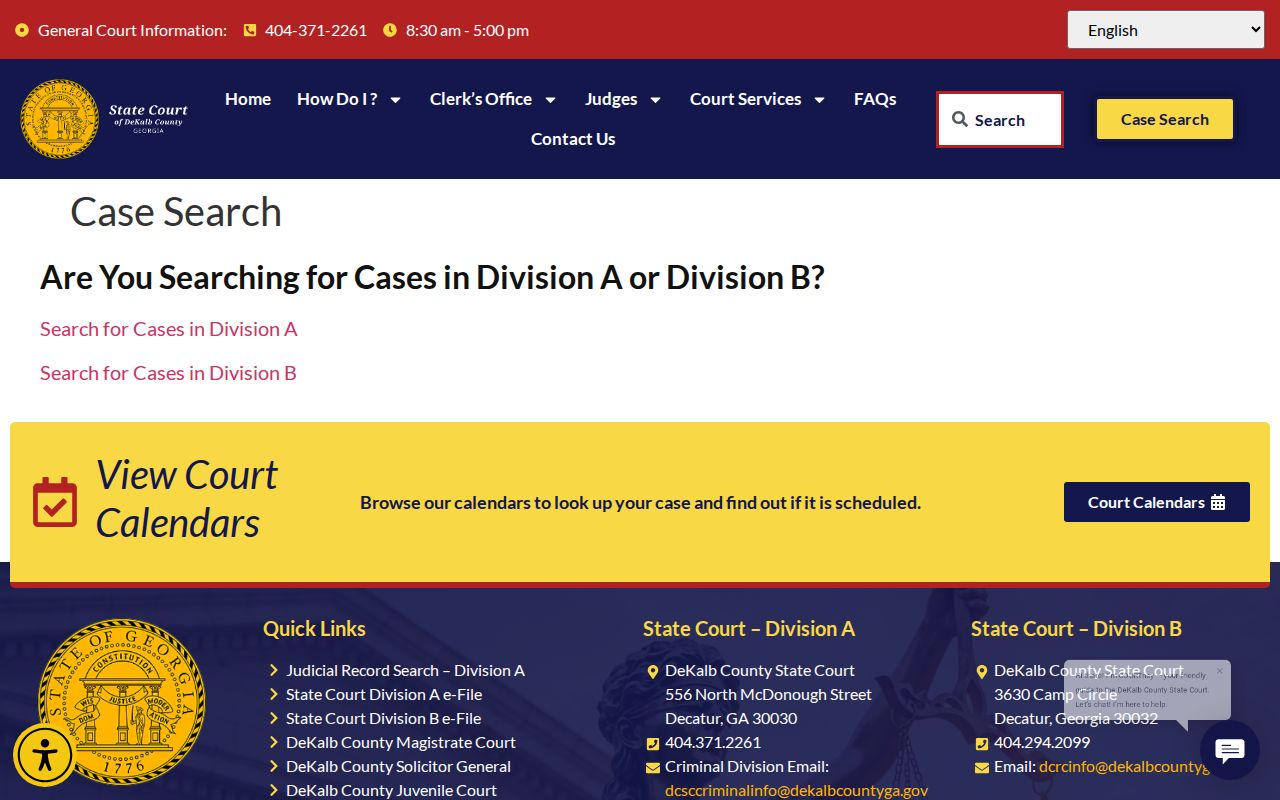This screenshot has width=1280, height=800.
Task: Click the yellow Case Search button
Action: [x=1165, y=119]
